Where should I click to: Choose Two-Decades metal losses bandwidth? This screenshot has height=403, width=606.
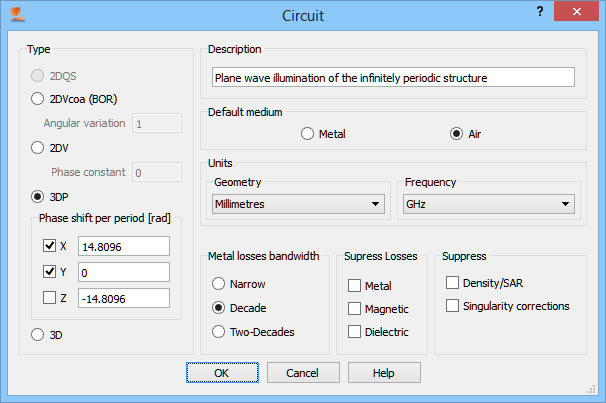(219, 331)
